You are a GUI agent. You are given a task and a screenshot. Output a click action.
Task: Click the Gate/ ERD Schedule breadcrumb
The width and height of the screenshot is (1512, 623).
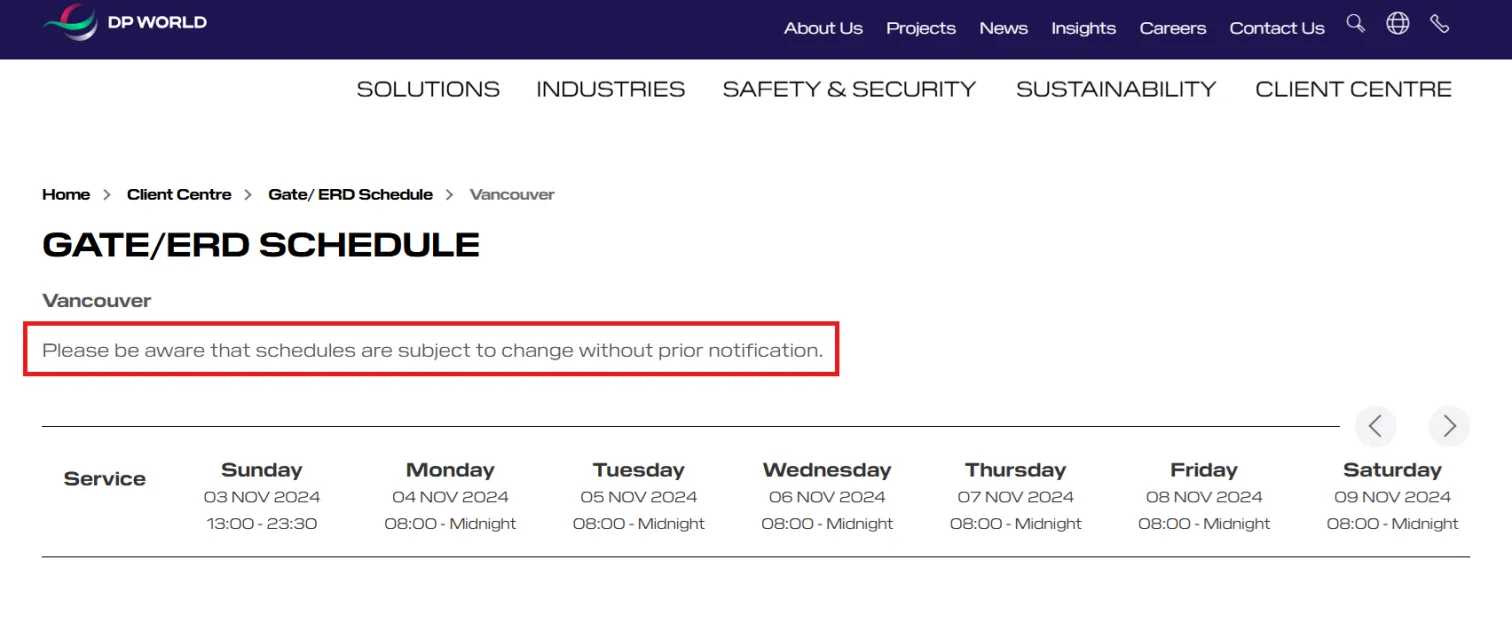pos(350,194)
